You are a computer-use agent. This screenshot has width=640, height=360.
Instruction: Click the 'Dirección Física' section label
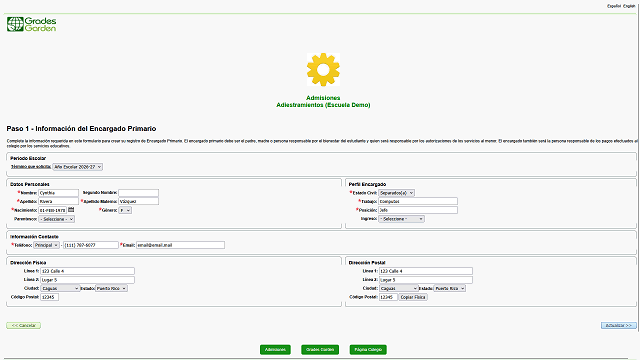point(28,263)
